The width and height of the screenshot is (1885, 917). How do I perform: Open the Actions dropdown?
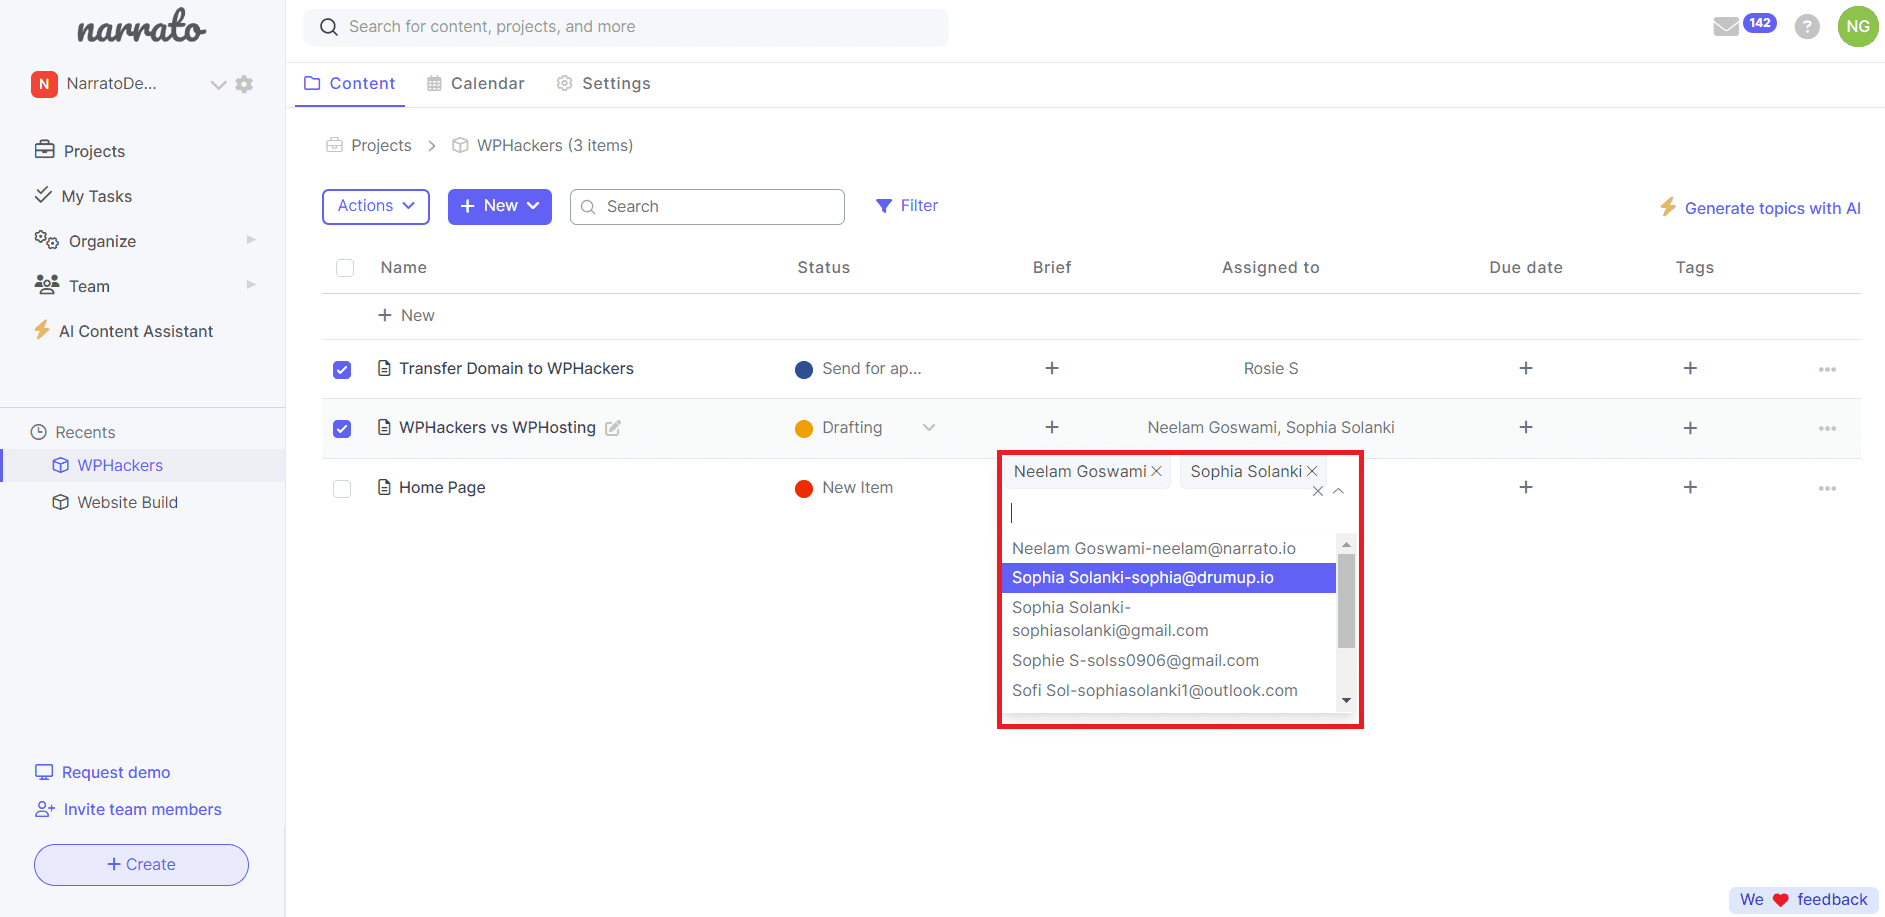tap(376, 207)
